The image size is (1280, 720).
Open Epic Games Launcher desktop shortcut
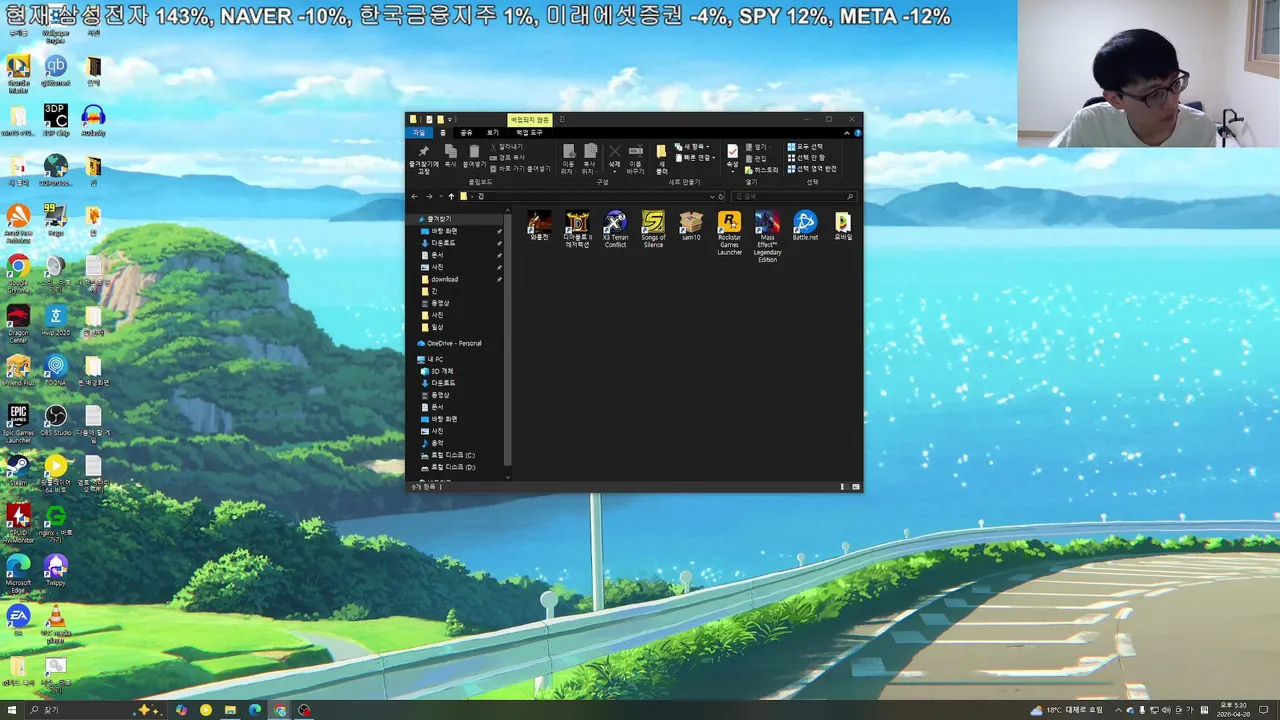(x=18, y=424)
